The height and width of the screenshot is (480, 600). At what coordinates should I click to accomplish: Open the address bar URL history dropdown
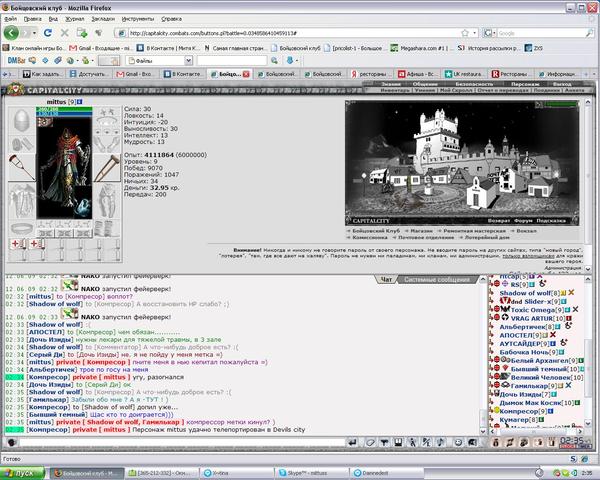coord(475,33)
